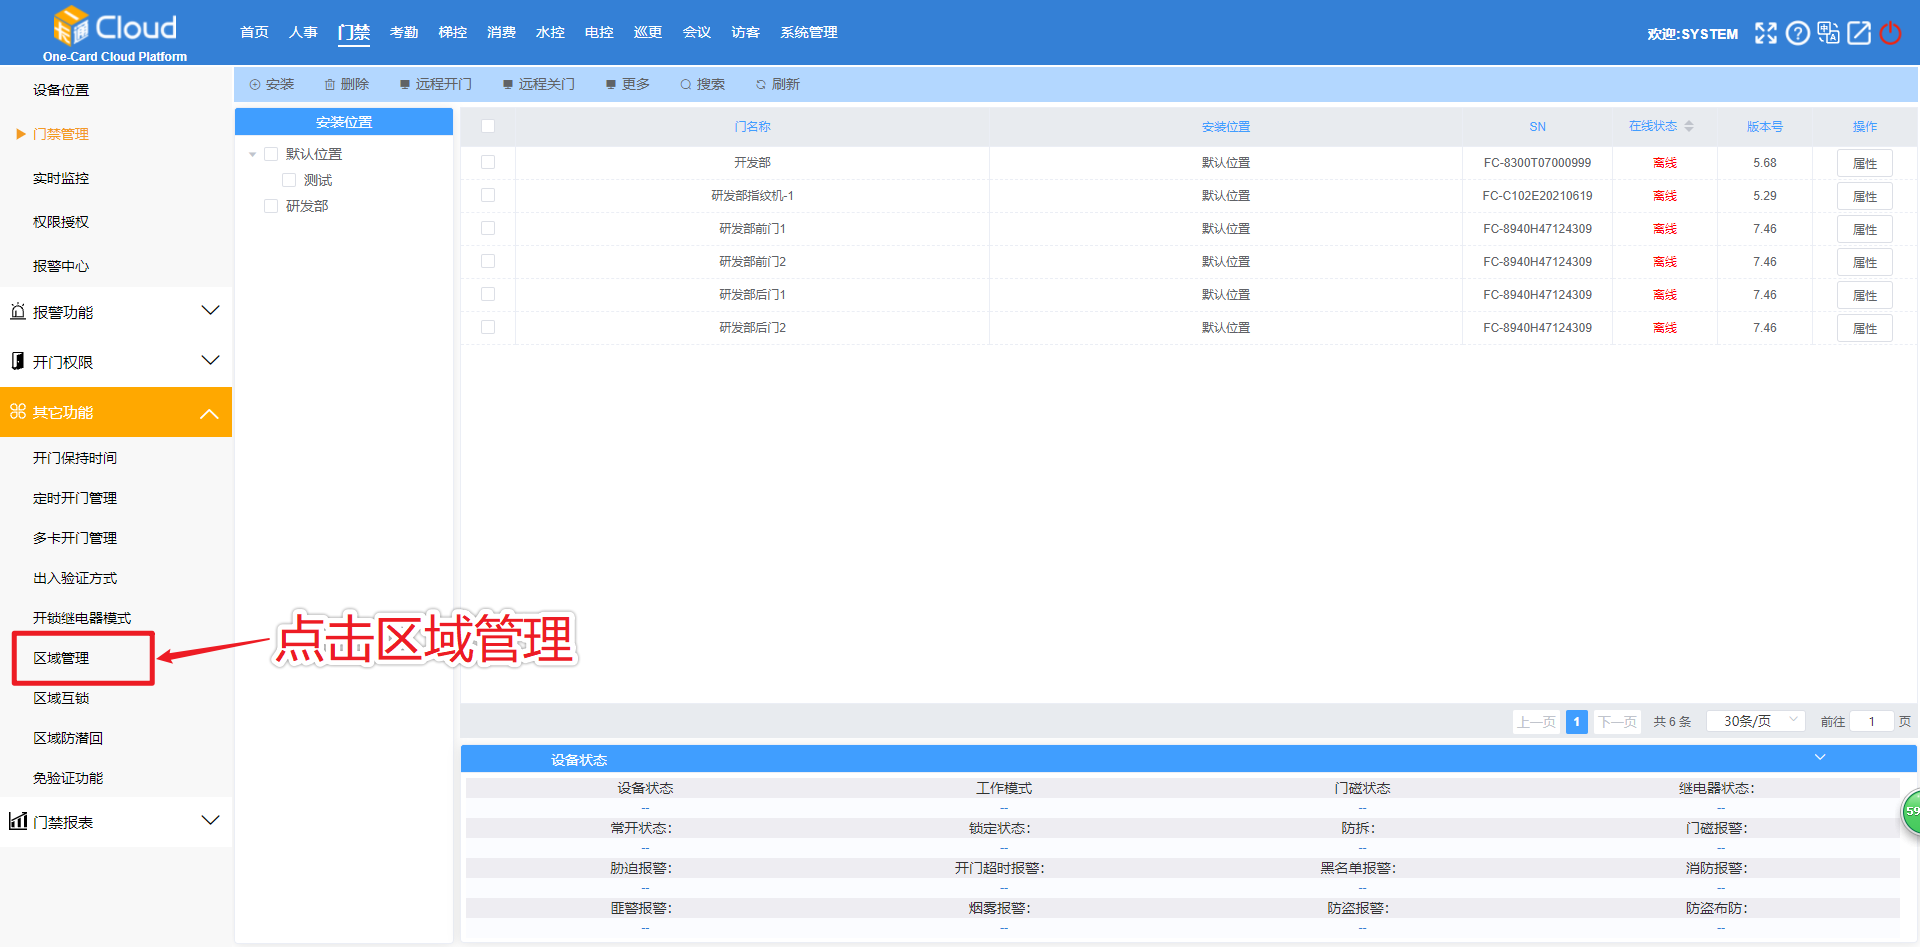The height and width of the screenshot is (947, 1920).
Task: Expand the 门禁报表 sidebar section
Action: [210, 821]
